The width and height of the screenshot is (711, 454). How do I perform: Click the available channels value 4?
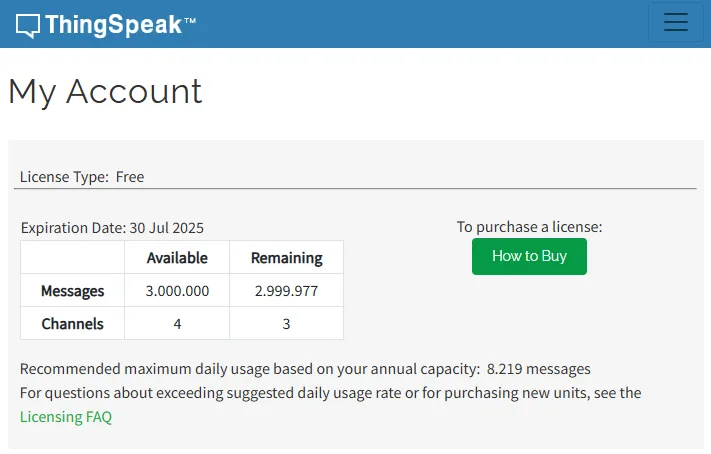(x=177, y=324)
